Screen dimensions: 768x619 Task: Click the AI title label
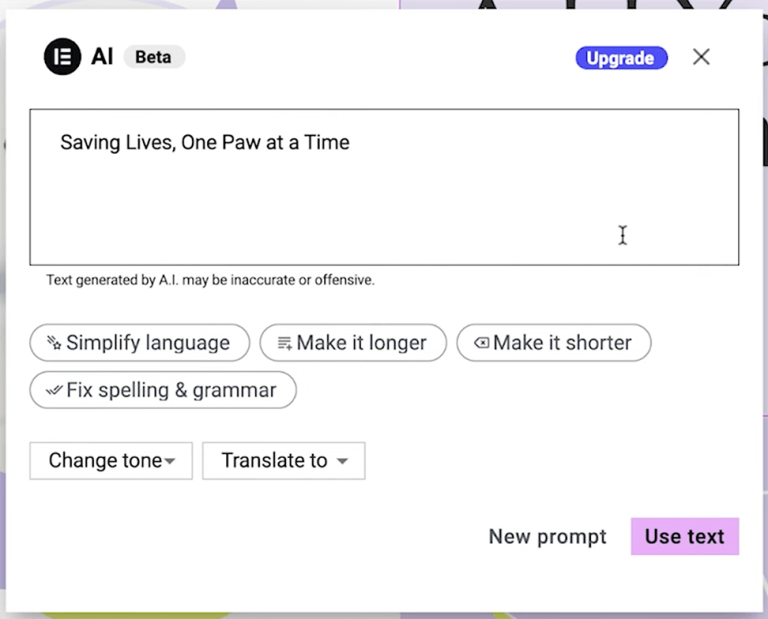[102, 57]
